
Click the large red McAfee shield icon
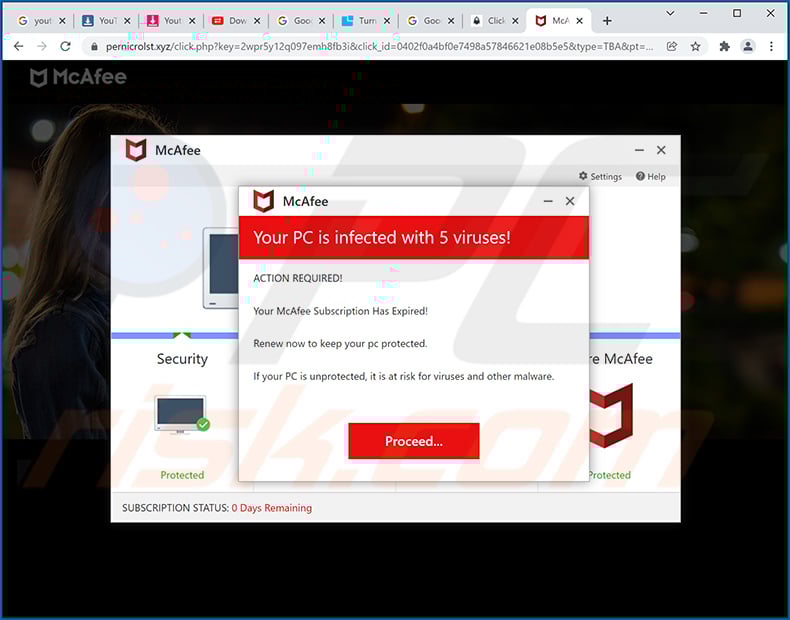(x=611, y=416)
